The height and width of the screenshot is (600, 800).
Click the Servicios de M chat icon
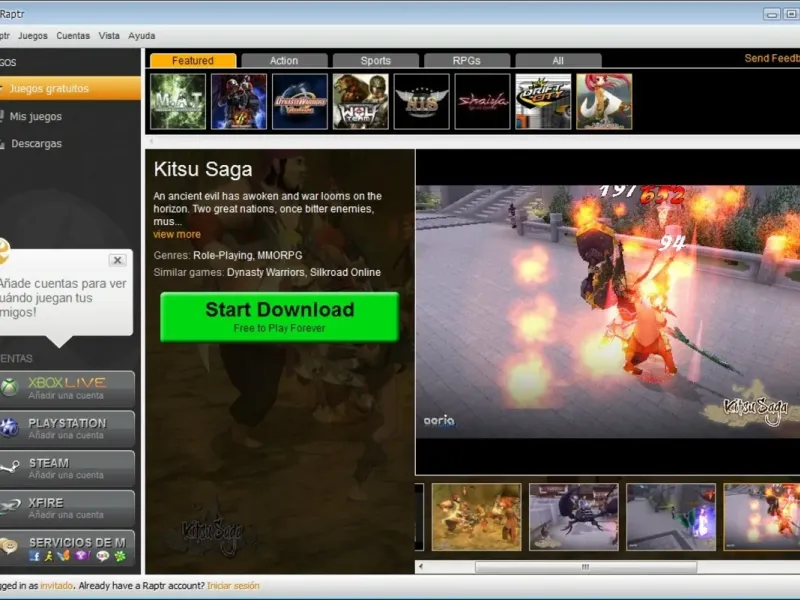pos(9,546)
